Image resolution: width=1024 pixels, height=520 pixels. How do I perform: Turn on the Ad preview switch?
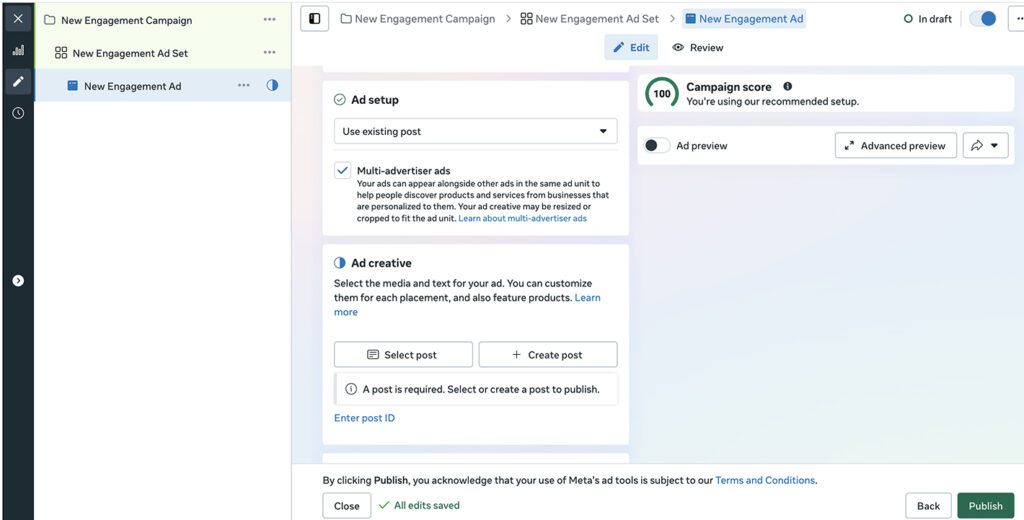pos(657,146)
